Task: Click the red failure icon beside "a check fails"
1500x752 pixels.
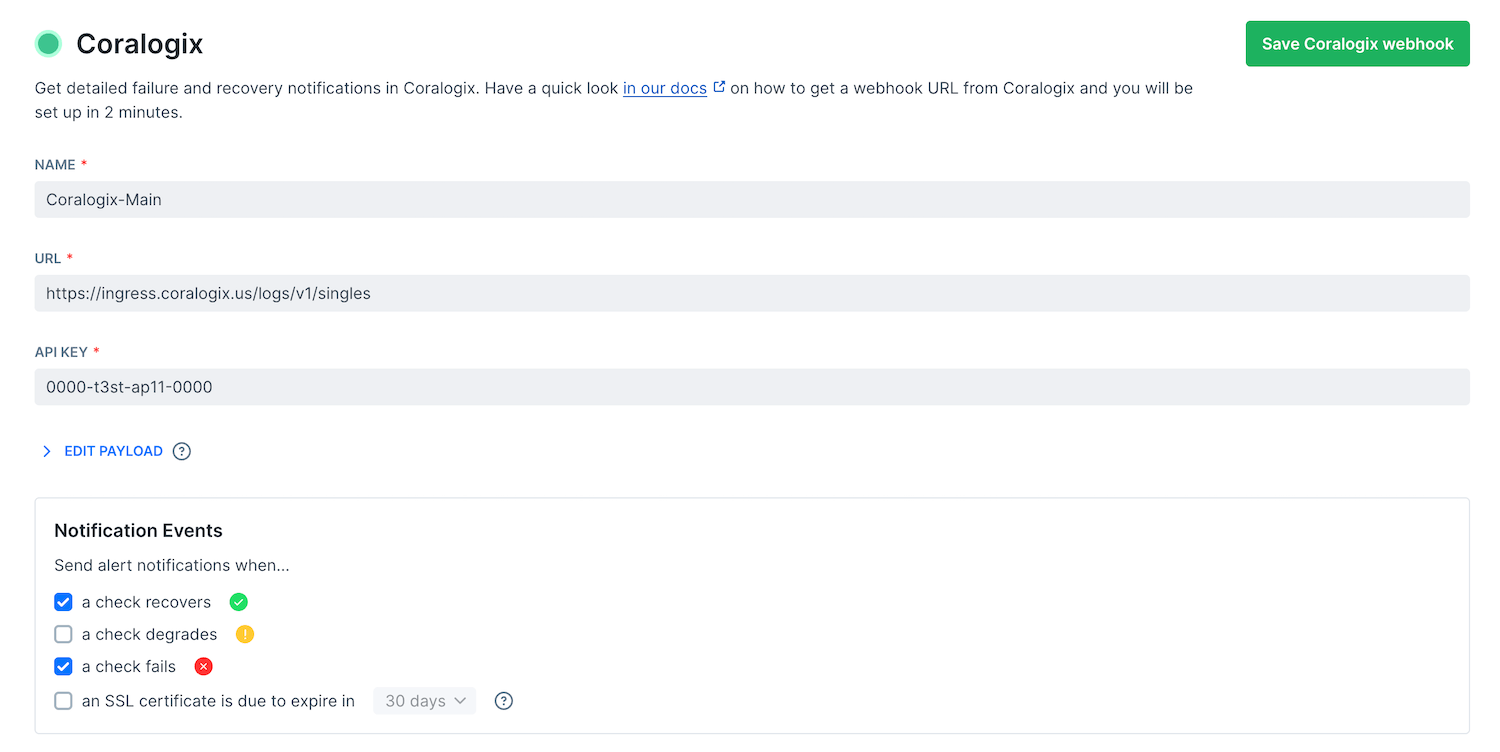Action: [203, 666]
